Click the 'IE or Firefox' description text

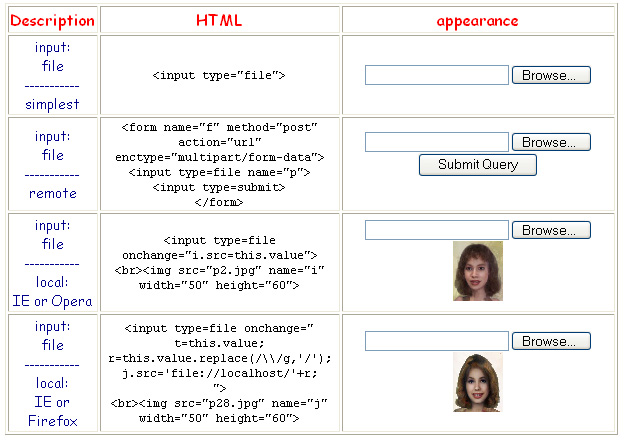pos(53,412)
